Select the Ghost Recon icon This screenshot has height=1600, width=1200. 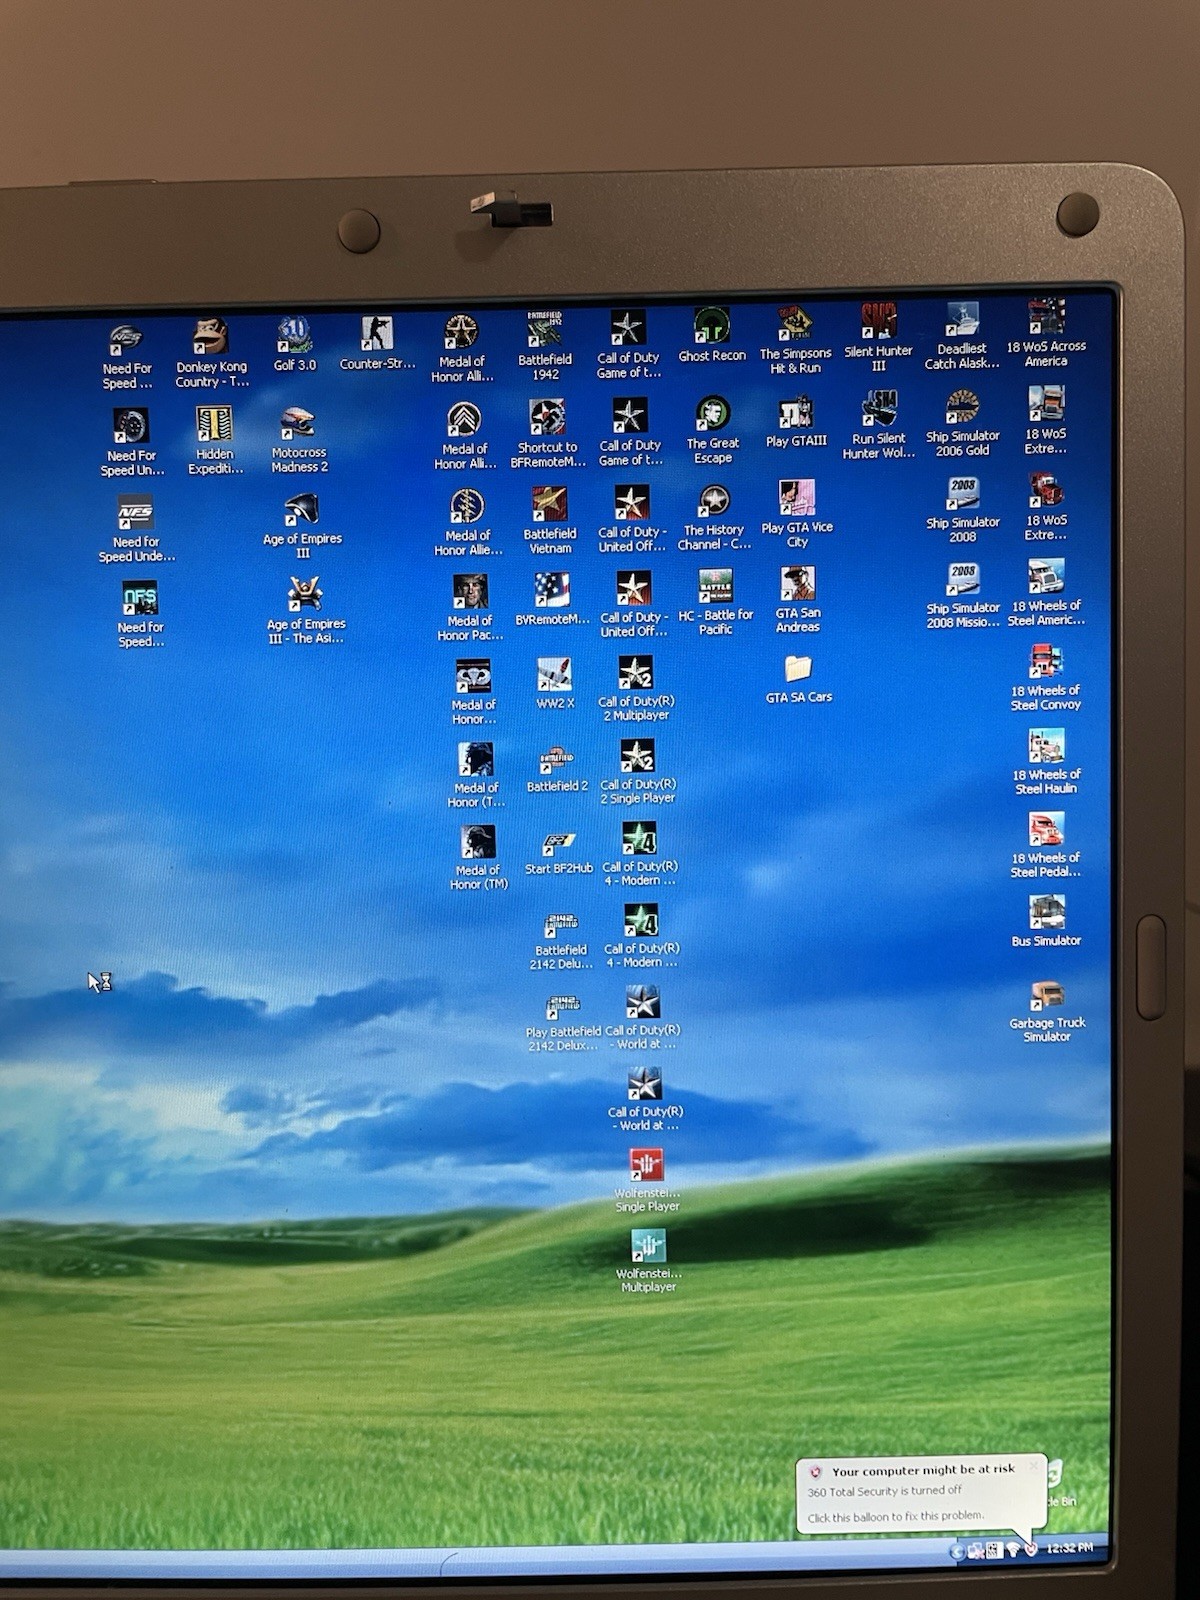click(712, 335)
